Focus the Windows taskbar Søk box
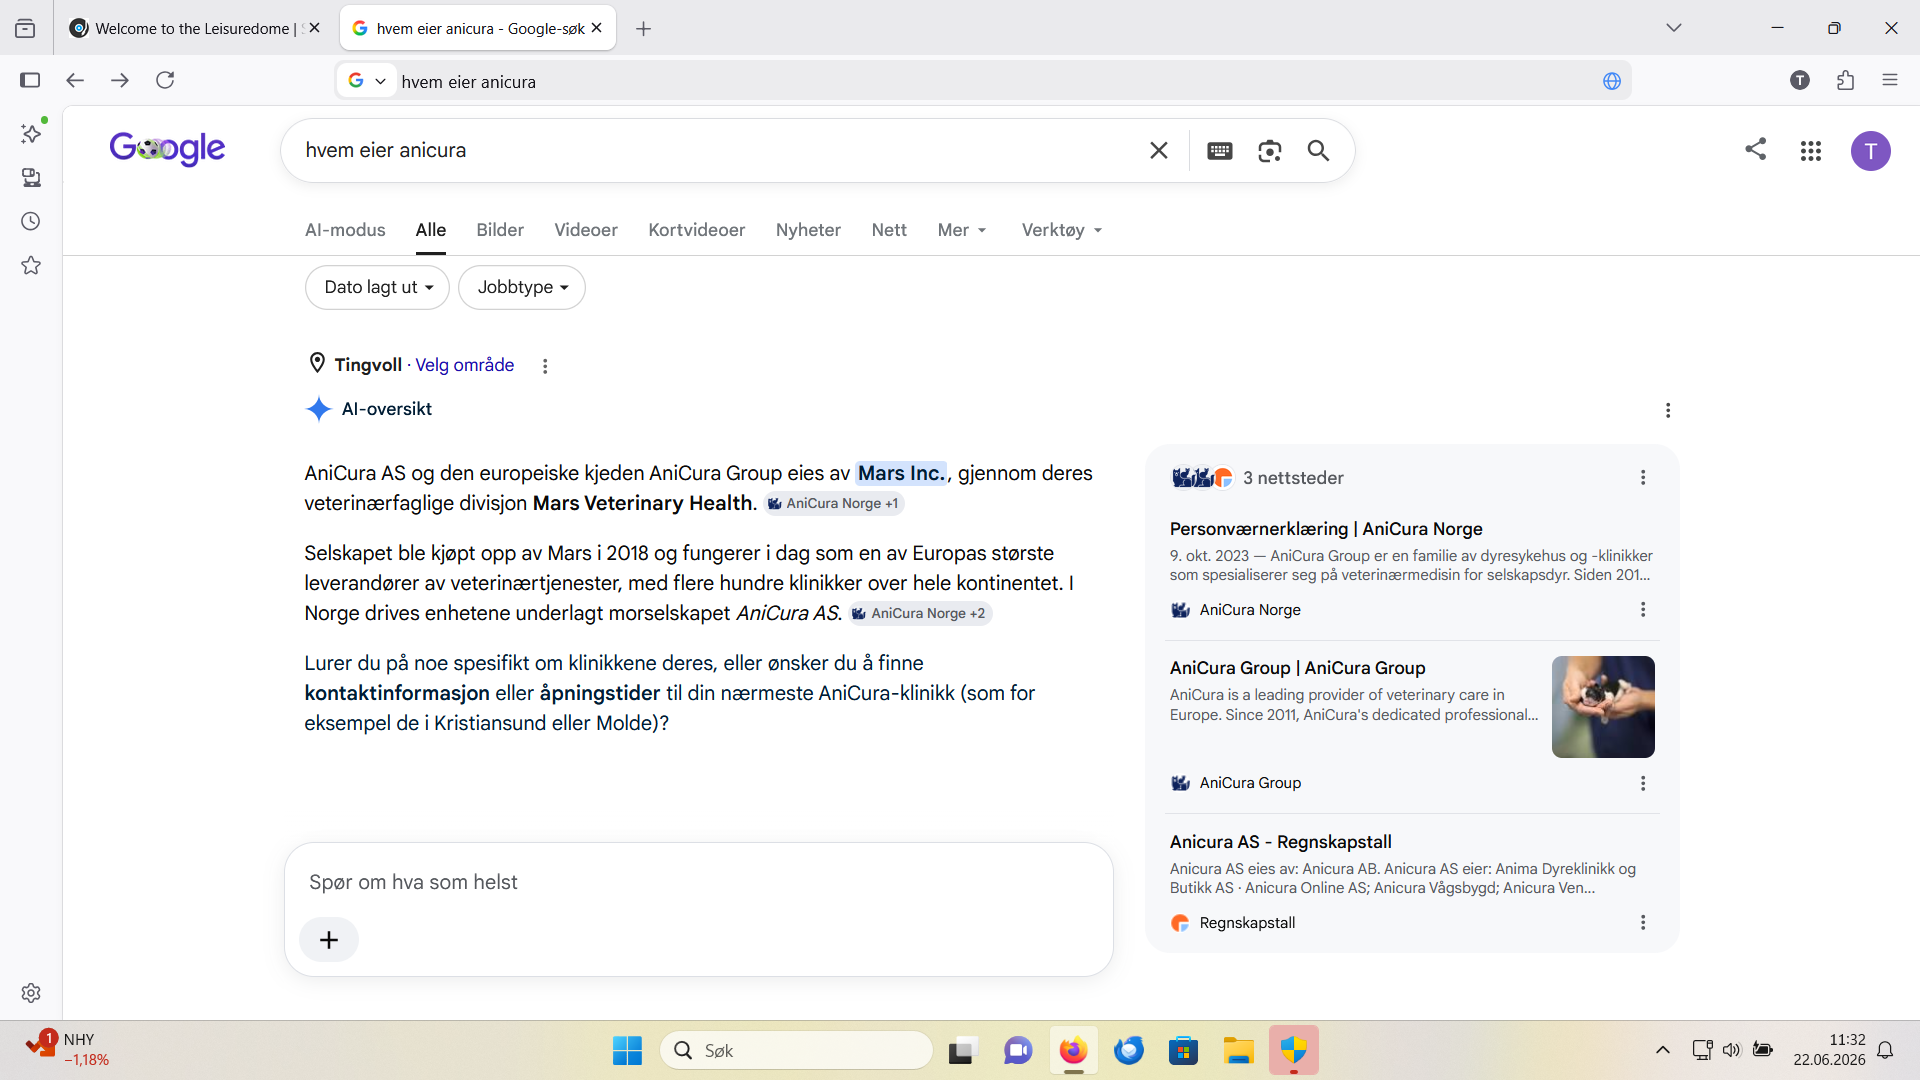Image resolution: width=1920 pixels, height=1080 pixels. coord(796,1050)
